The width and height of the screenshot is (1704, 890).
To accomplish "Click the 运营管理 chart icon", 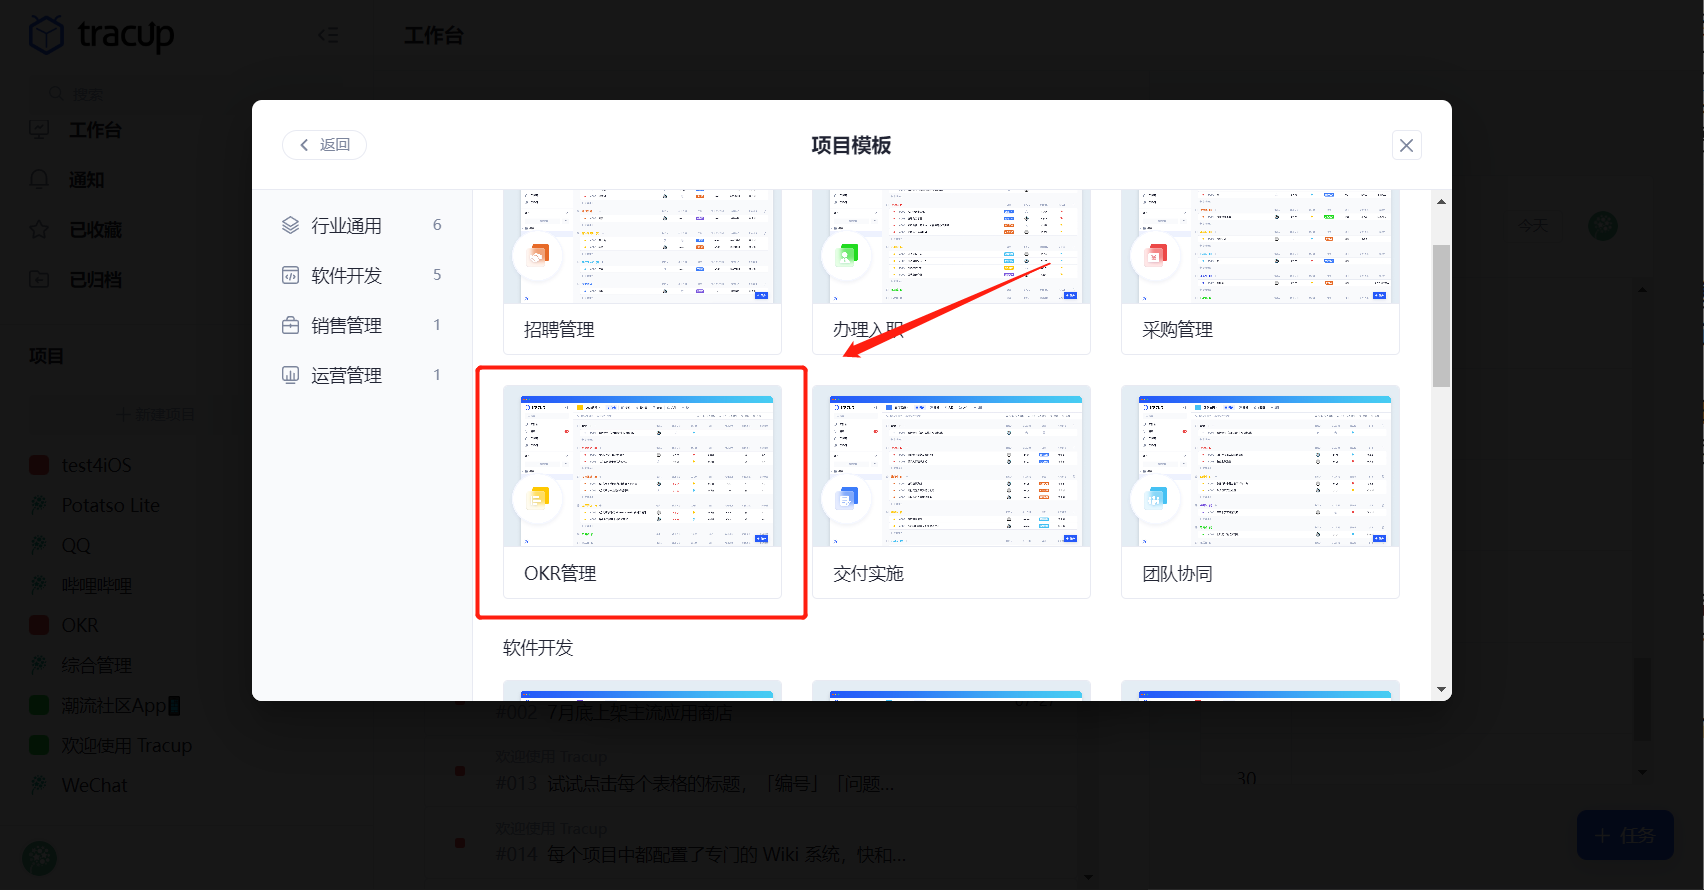I will click(x=291, y=375).
